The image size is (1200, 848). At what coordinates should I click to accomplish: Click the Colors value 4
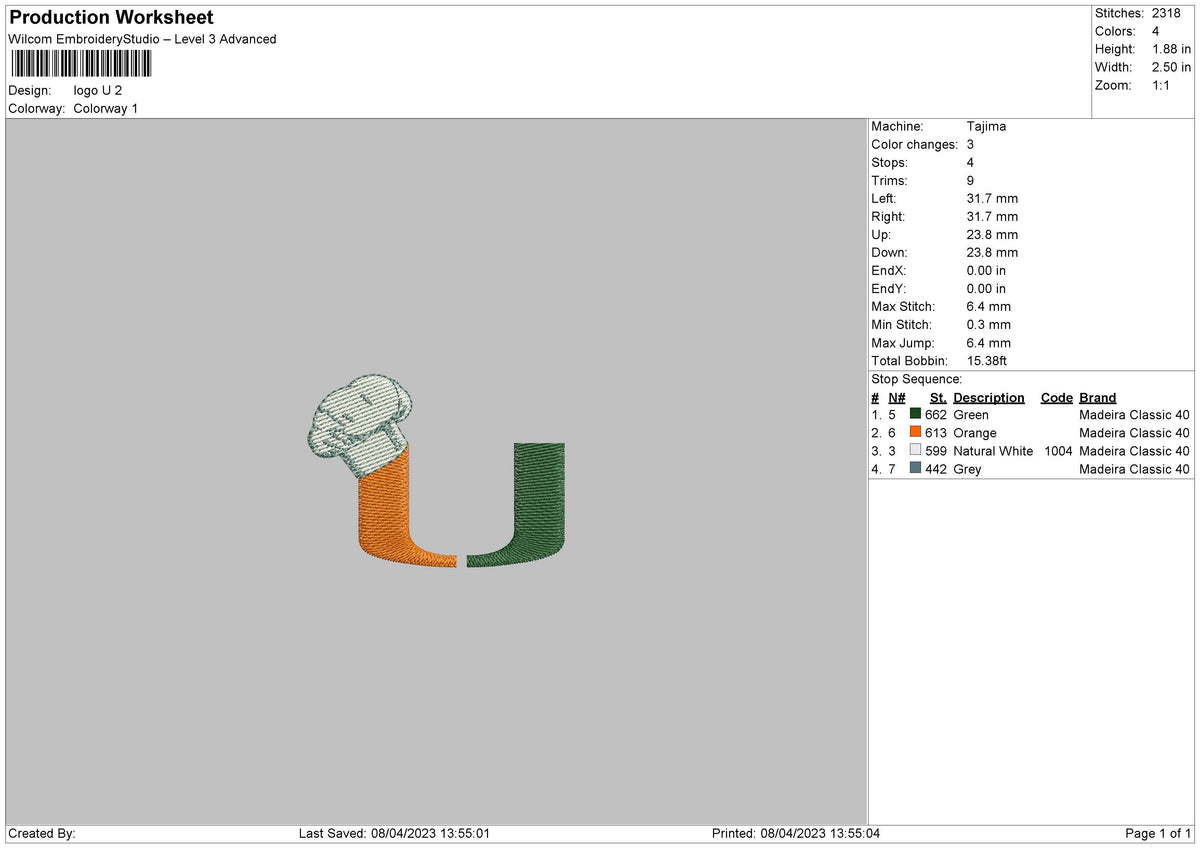click(1156, 31)
